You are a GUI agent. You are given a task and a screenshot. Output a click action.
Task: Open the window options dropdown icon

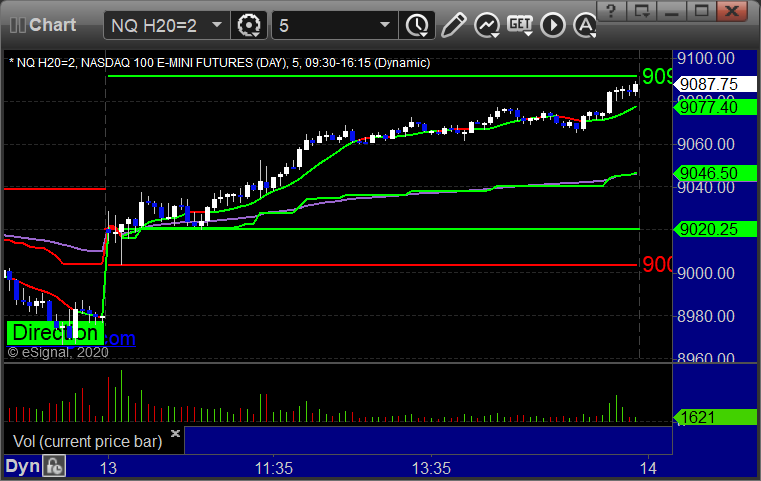coord(641,11)
